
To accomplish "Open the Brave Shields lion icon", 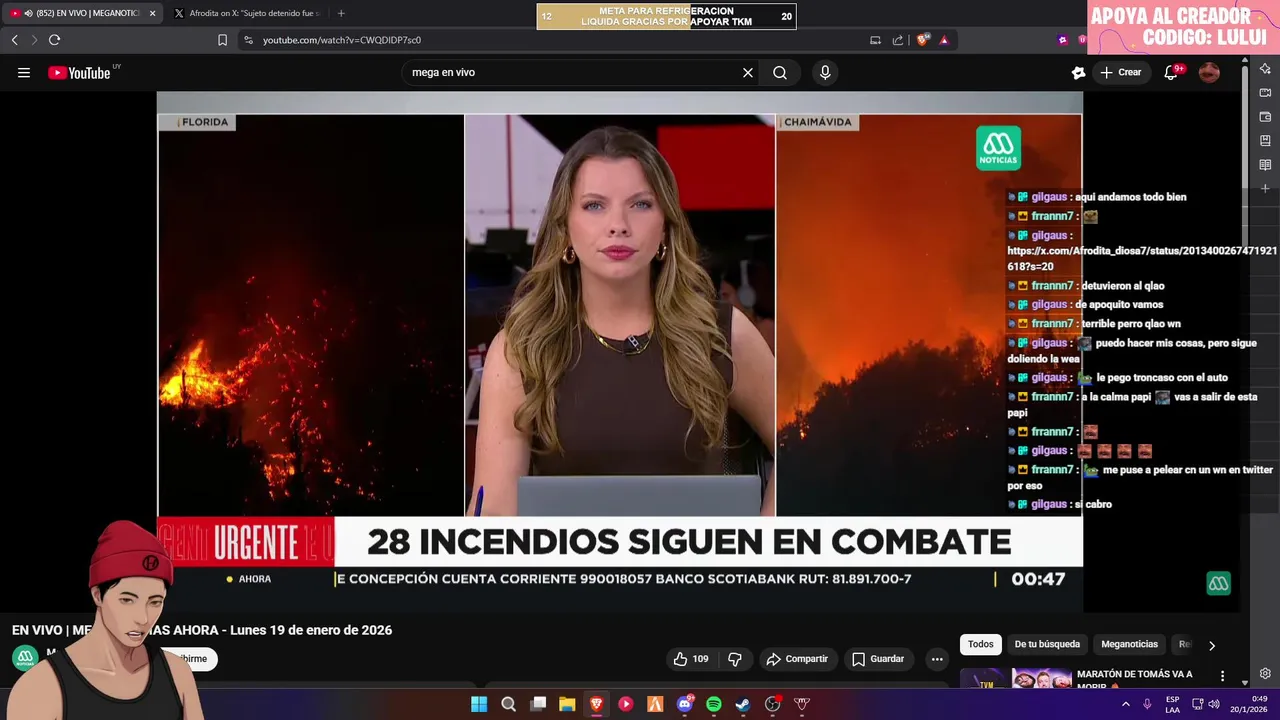I will point(922,40).
